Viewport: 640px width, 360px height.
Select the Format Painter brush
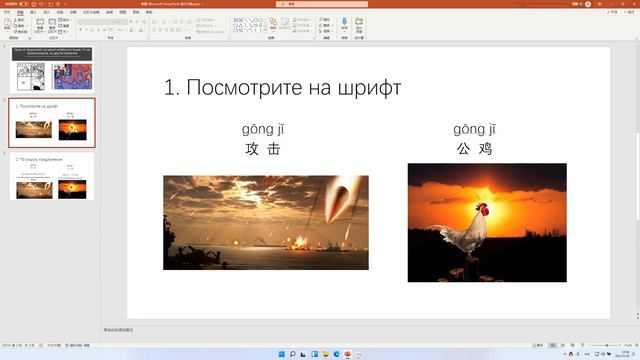(x=15, y=31)
